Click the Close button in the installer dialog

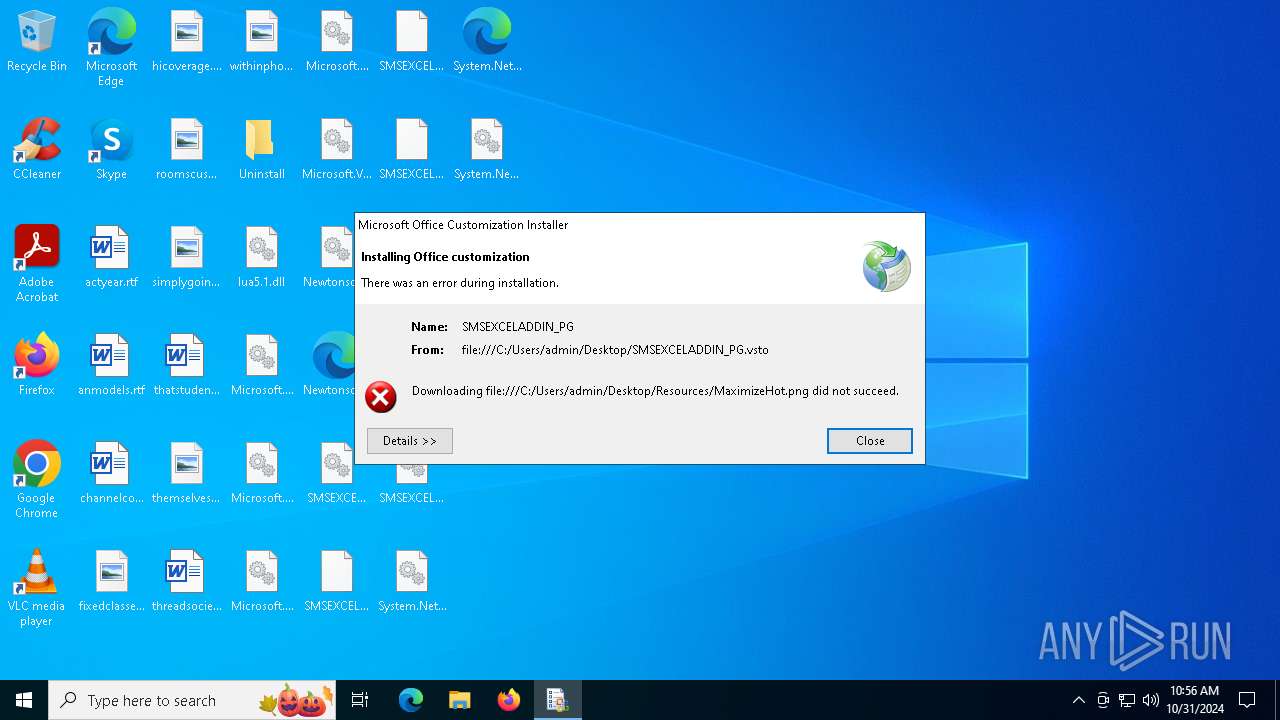[870, 441]
